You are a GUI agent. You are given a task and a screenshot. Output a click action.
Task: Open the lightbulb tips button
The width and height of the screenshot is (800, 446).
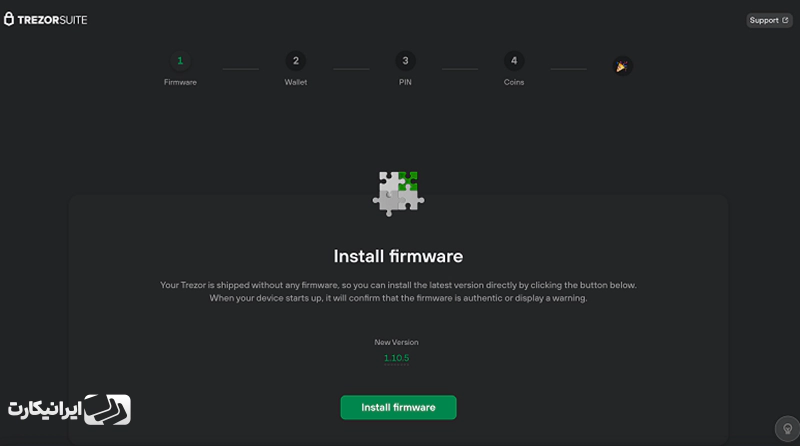pos(787,428)
